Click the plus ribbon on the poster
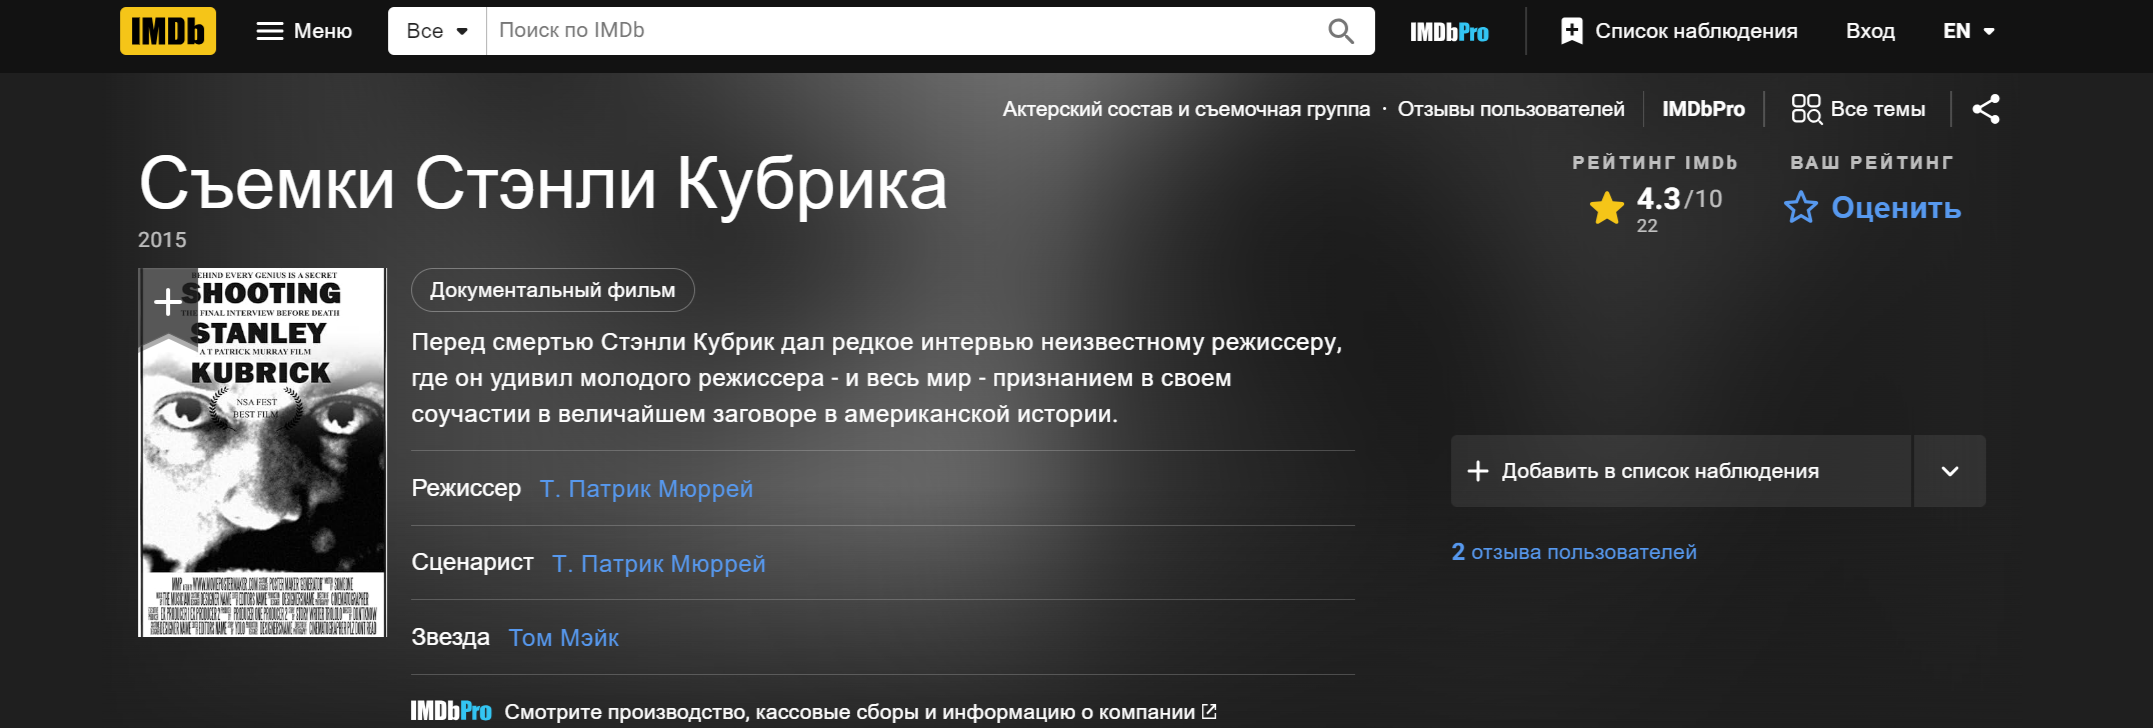This screenshot has height=728, width=2153. [x=167, y=301]
